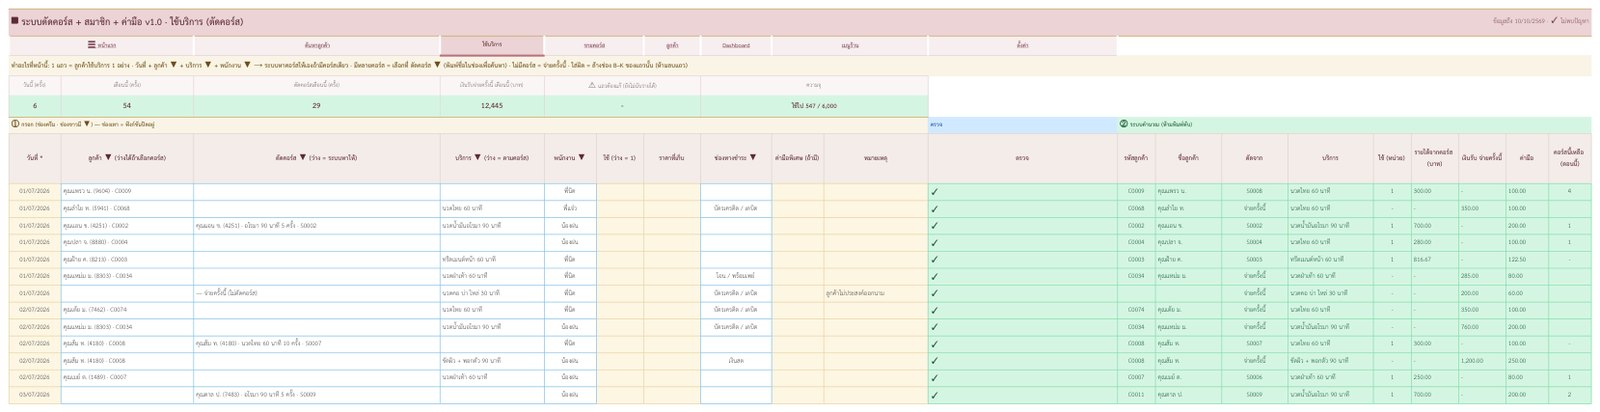Select customer cell (8880) · C0004
This screenshot has height=412, width=1600.
[127, 242]
